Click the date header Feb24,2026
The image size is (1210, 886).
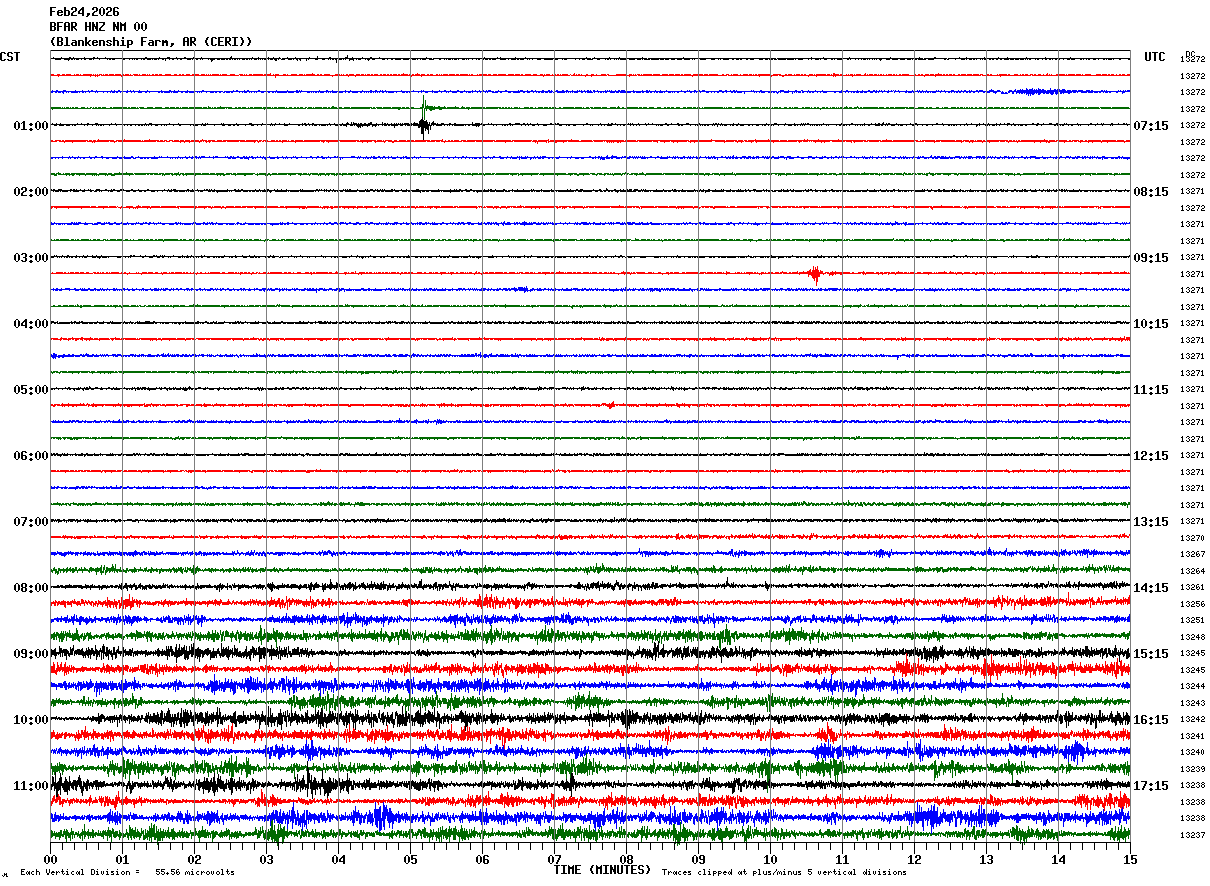click(84, 12)
